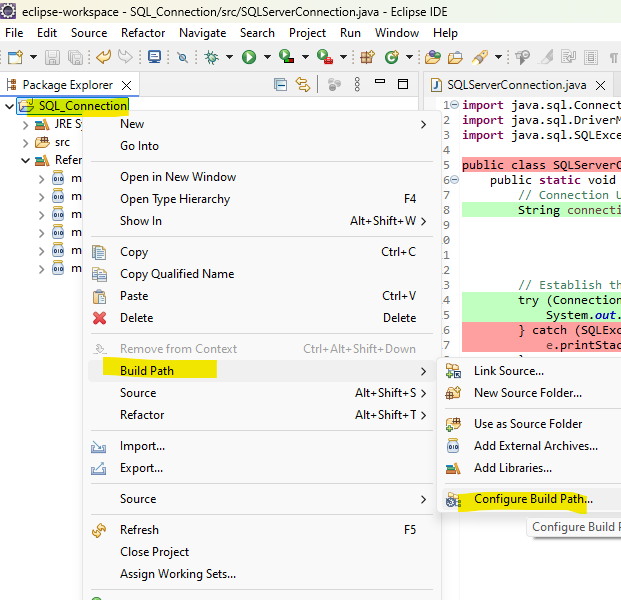Click the Open Task folder icon
Viewport: 621px width, 600px height.
[455, 58]
